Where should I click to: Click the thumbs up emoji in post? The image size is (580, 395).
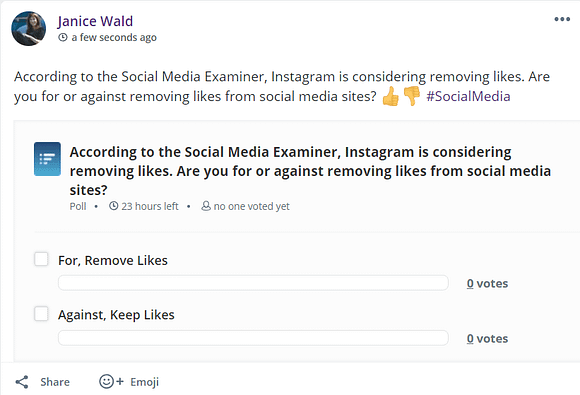(391, 96)
